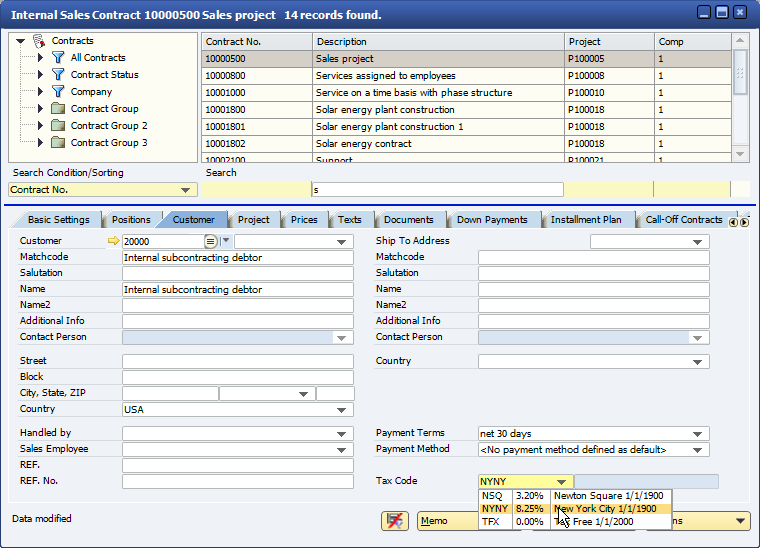The height and width of the screenshot is (548, 760).
Task: Open the ship-to Country dropdown
Action: pyautogui.click(x=697, y=362)
